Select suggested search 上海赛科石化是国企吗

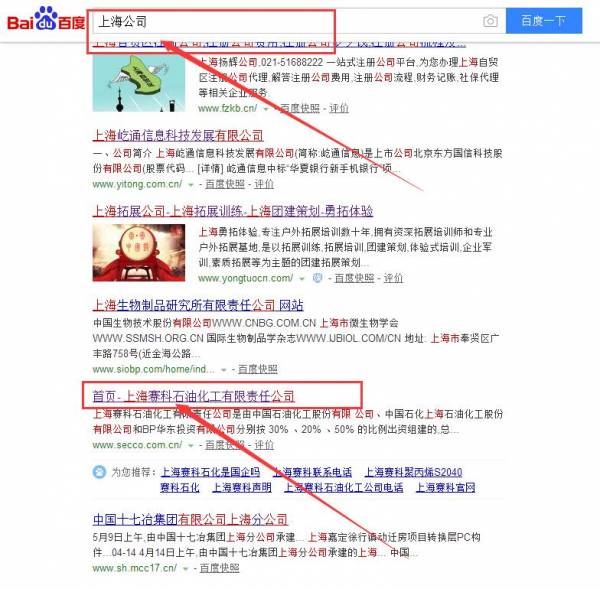point(210,472)
